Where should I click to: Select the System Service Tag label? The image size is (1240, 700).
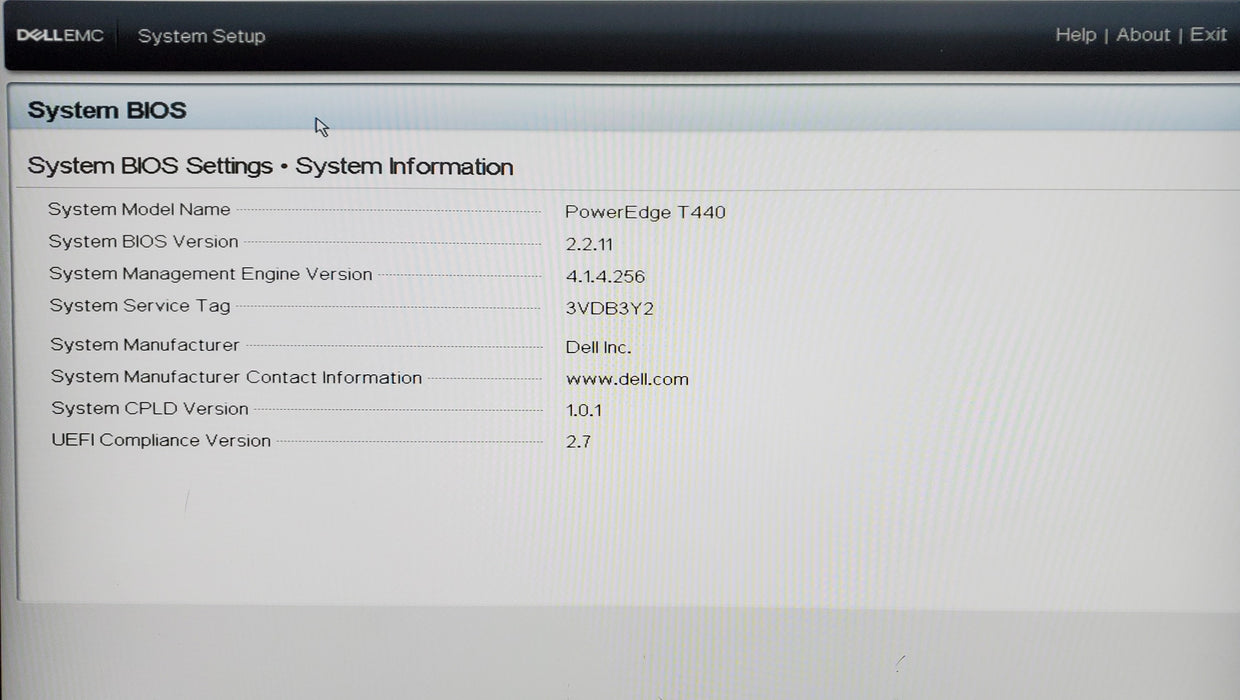[x=140, y=306]
